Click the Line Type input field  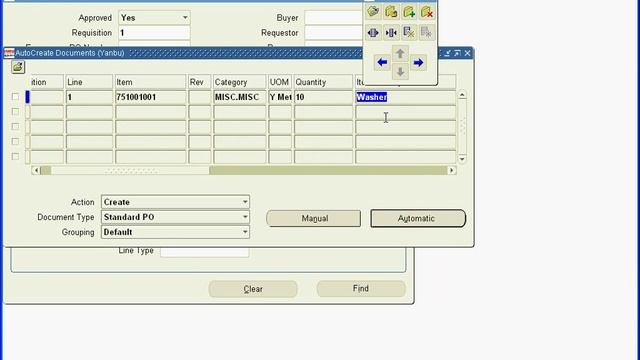pyautogui.click(x=204, y=251)
